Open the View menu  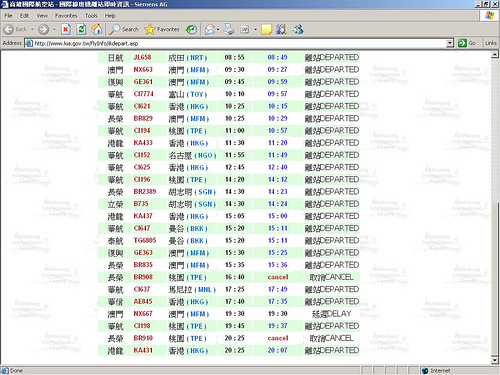42,16
